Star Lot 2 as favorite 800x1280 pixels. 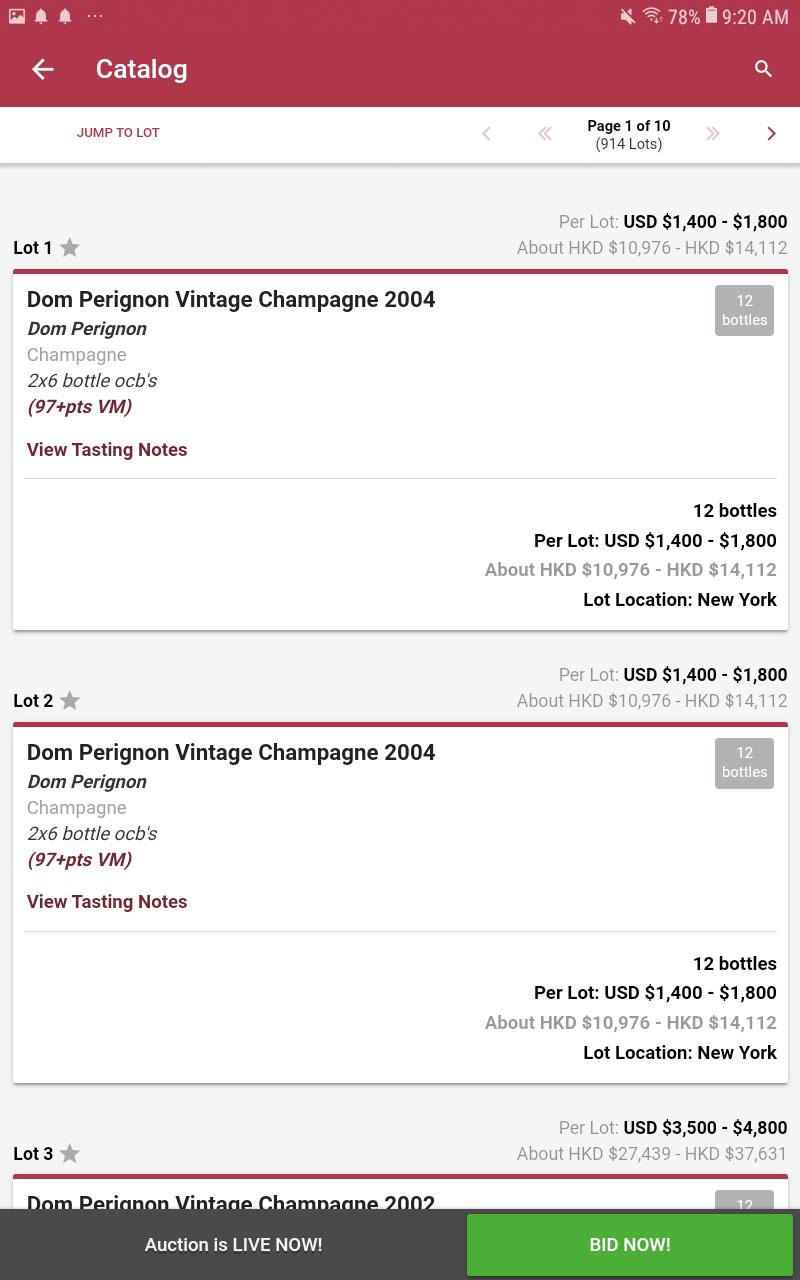tap(70, 701)
